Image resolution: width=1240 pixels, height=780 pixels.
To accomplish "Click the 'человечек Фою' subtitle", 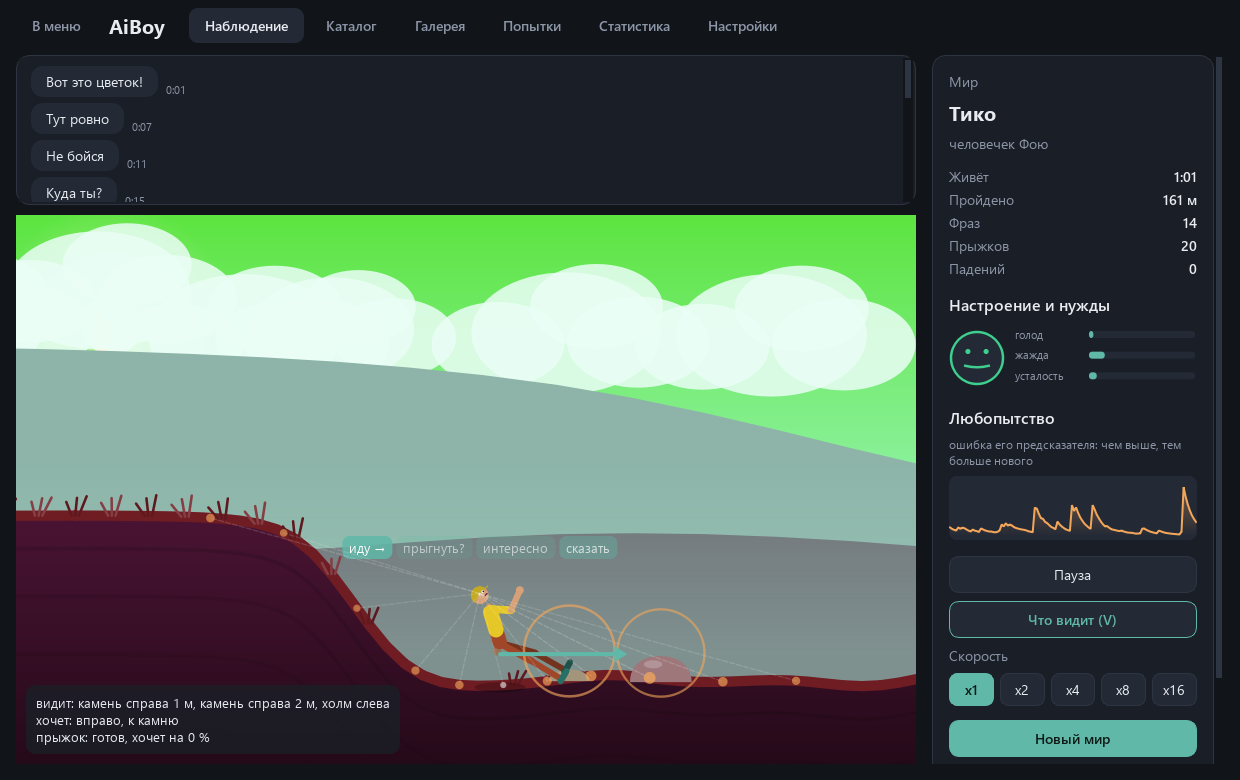I will click(x=998, y=145).
